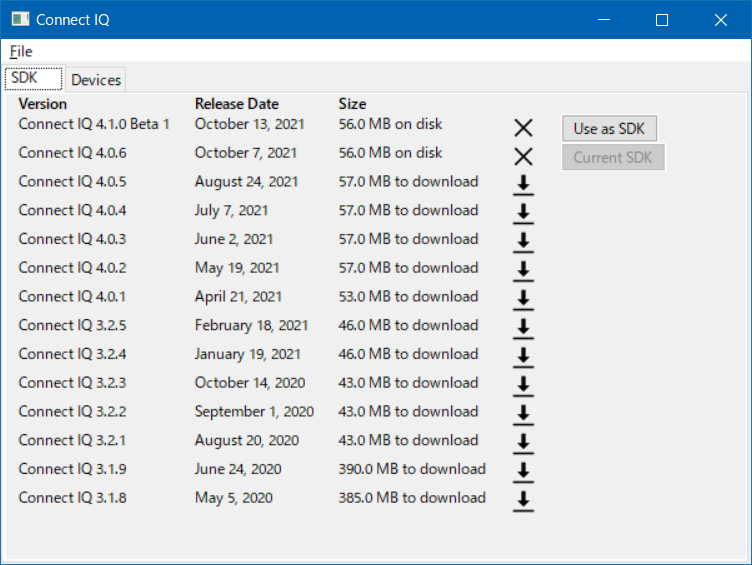Click the June 24, 2020 release date
The width and height of the screenshot is (752, 565).
coord(238,470)
